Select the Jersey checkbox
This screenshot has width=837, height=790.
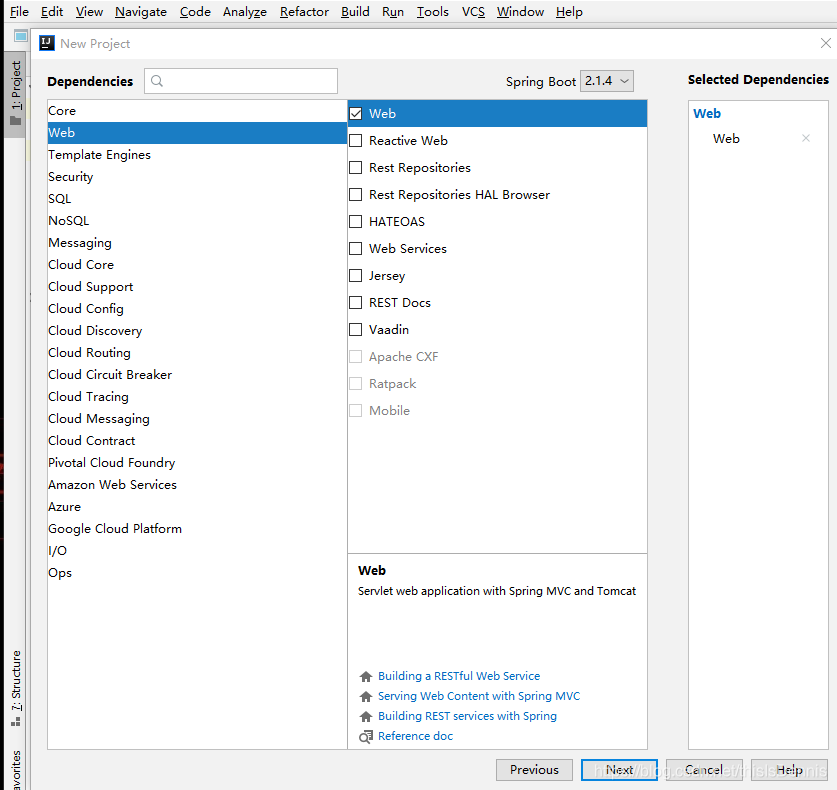(356, 275)
